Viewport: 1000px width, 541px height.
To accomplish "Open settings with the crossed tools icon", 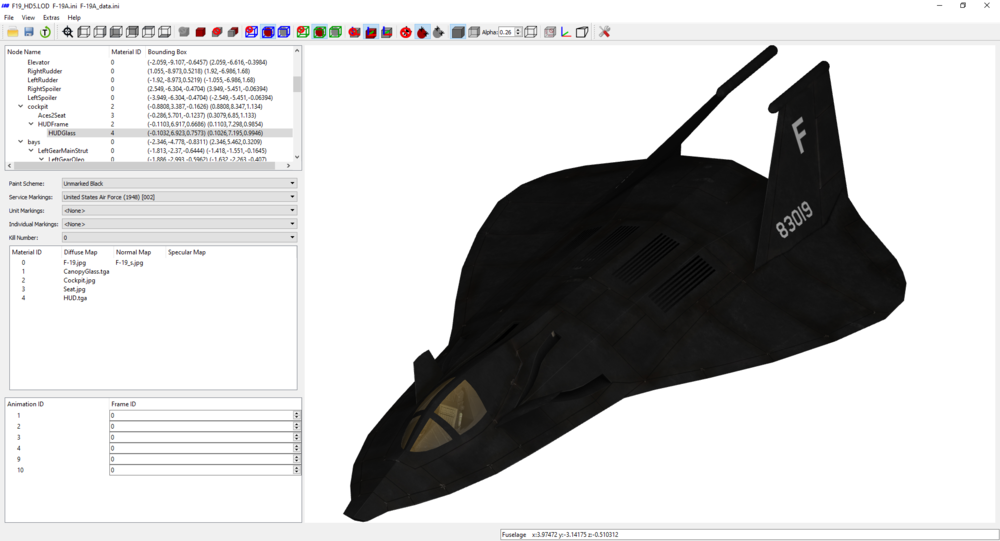I will pyautogui.click(x=605, y=32).
